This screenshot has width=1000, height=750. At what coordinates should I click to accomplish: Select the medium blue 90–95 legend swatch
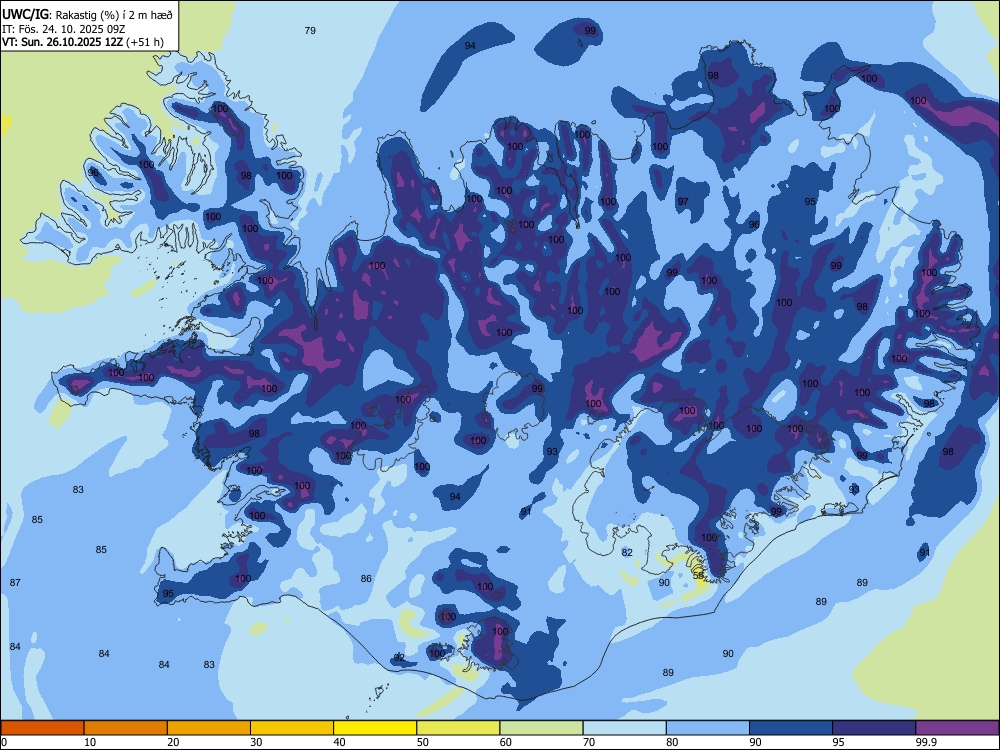[791, 728]
